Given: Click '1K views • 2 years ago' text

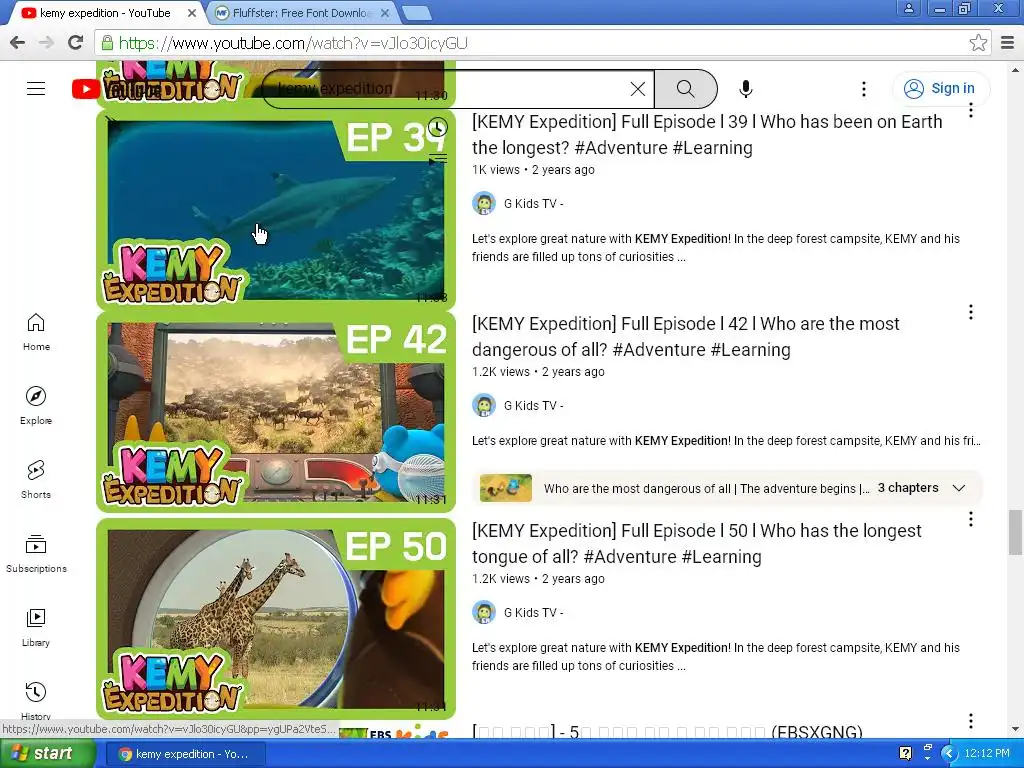Looking at the screenshot, I should tap(533, 170).
